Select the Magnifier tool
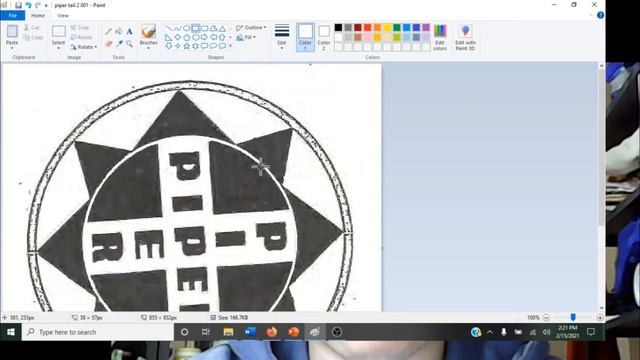Screen dimensions: 640x360 pos(129,44)
